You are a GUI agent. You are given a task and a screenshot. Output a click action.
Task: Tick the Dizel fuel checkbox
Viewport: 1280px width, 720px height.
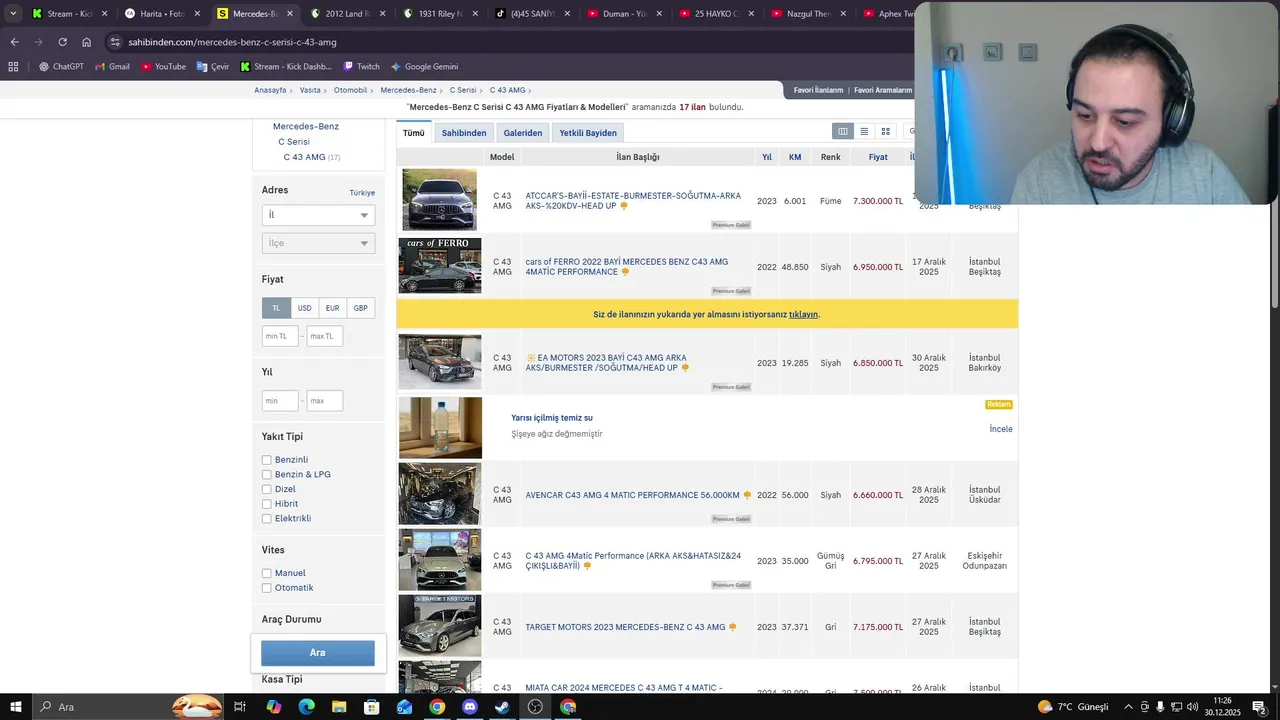[267, 489]
